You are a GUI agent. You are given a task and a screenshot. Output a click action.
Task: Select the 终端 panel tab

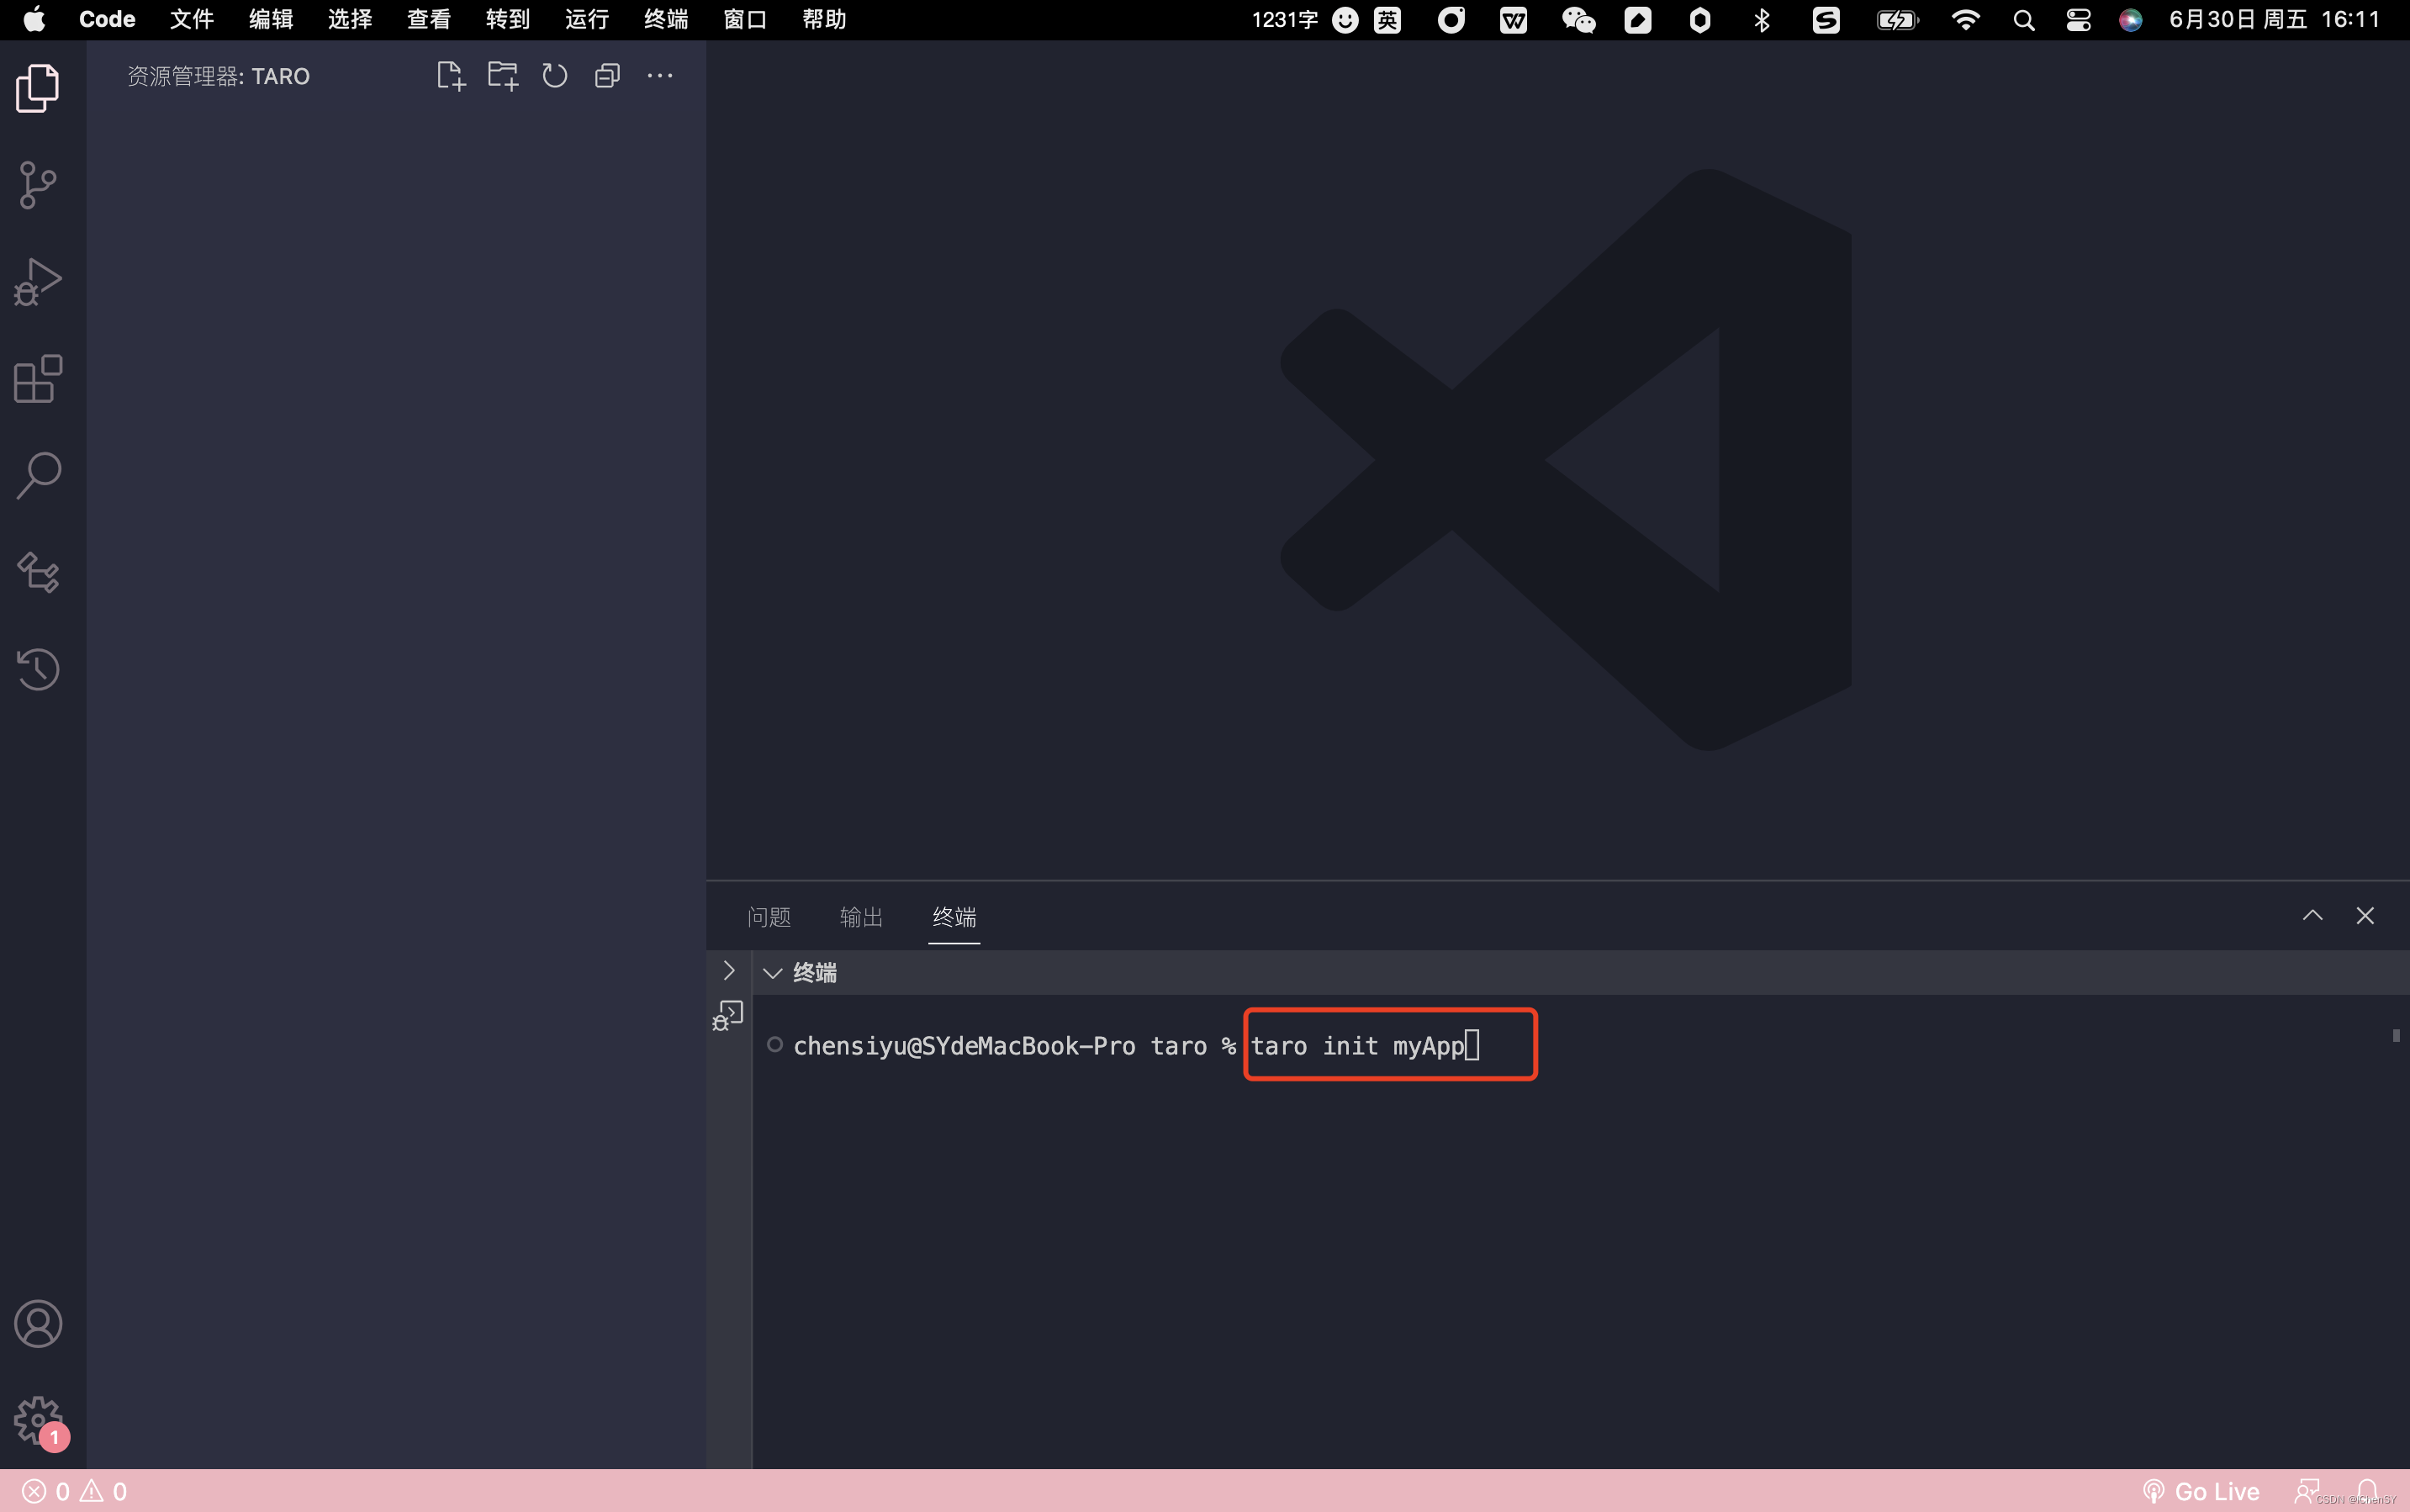(x=954, y=917)
